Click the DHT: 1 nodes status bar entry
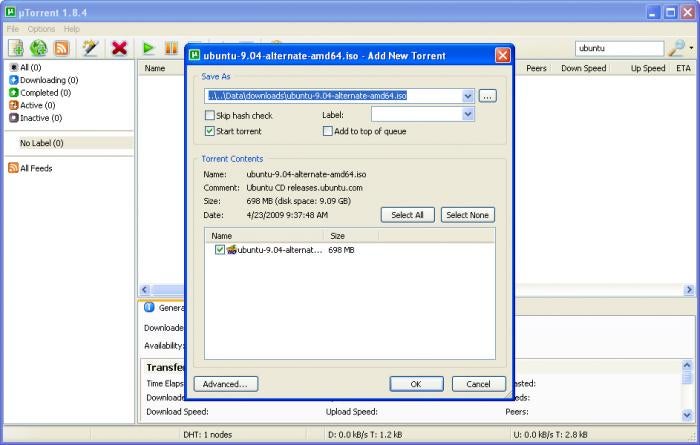The height and width of the screenshot is (445, 700). point(208,434)
